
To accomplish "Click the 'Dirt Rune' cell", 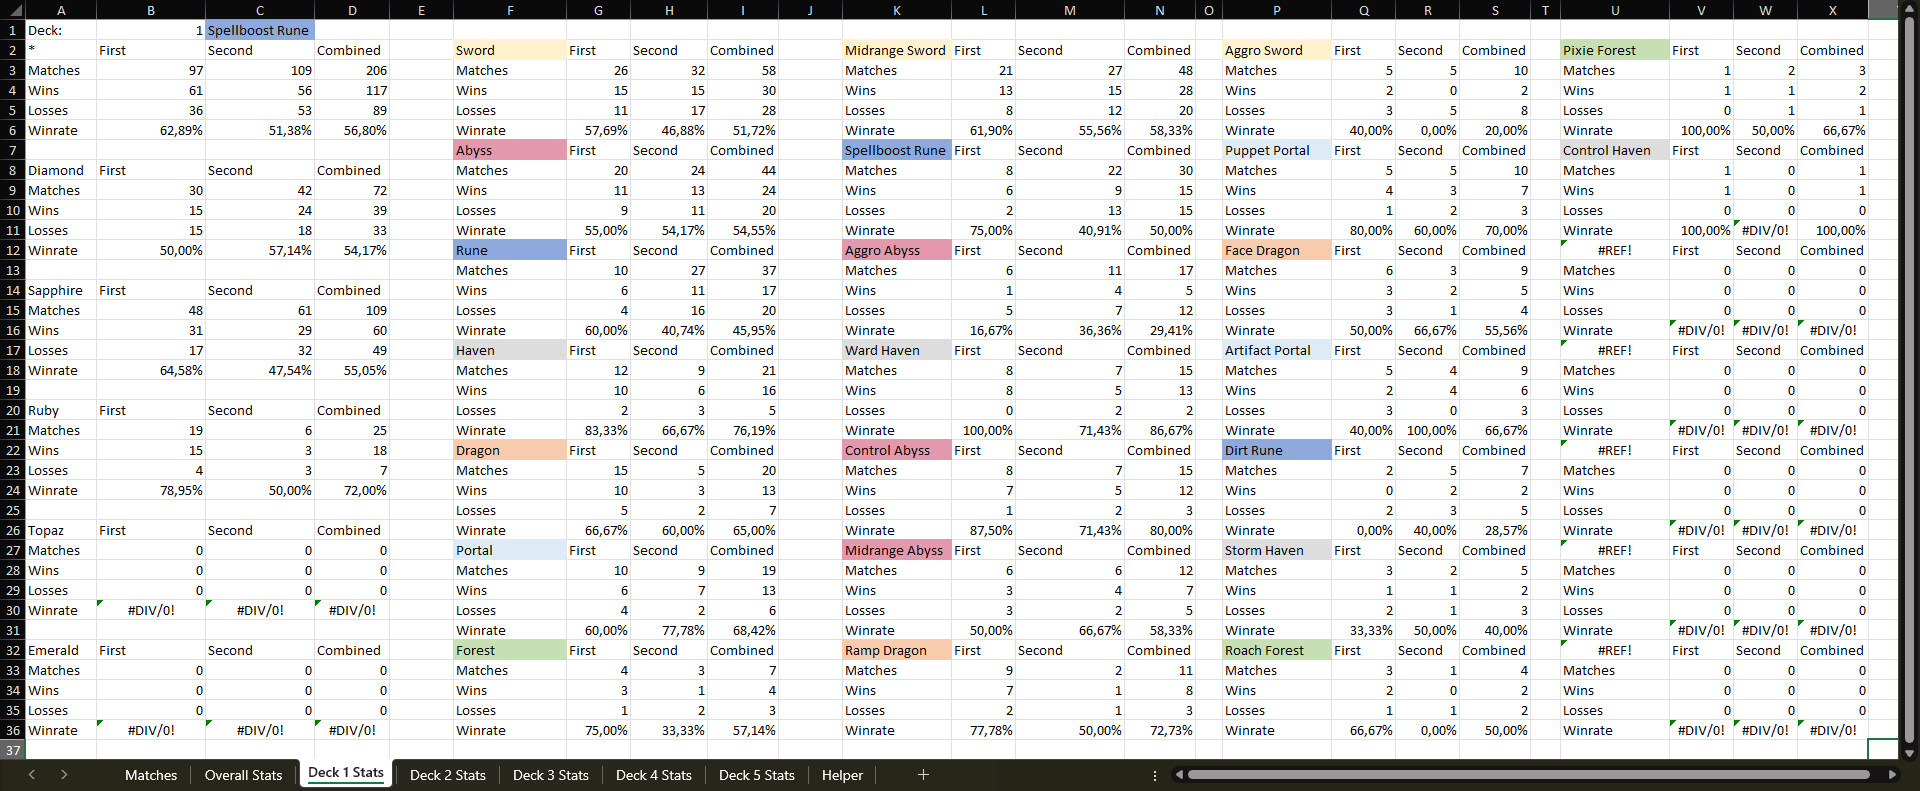I will pyautogui.click(x=1277, y=450).
